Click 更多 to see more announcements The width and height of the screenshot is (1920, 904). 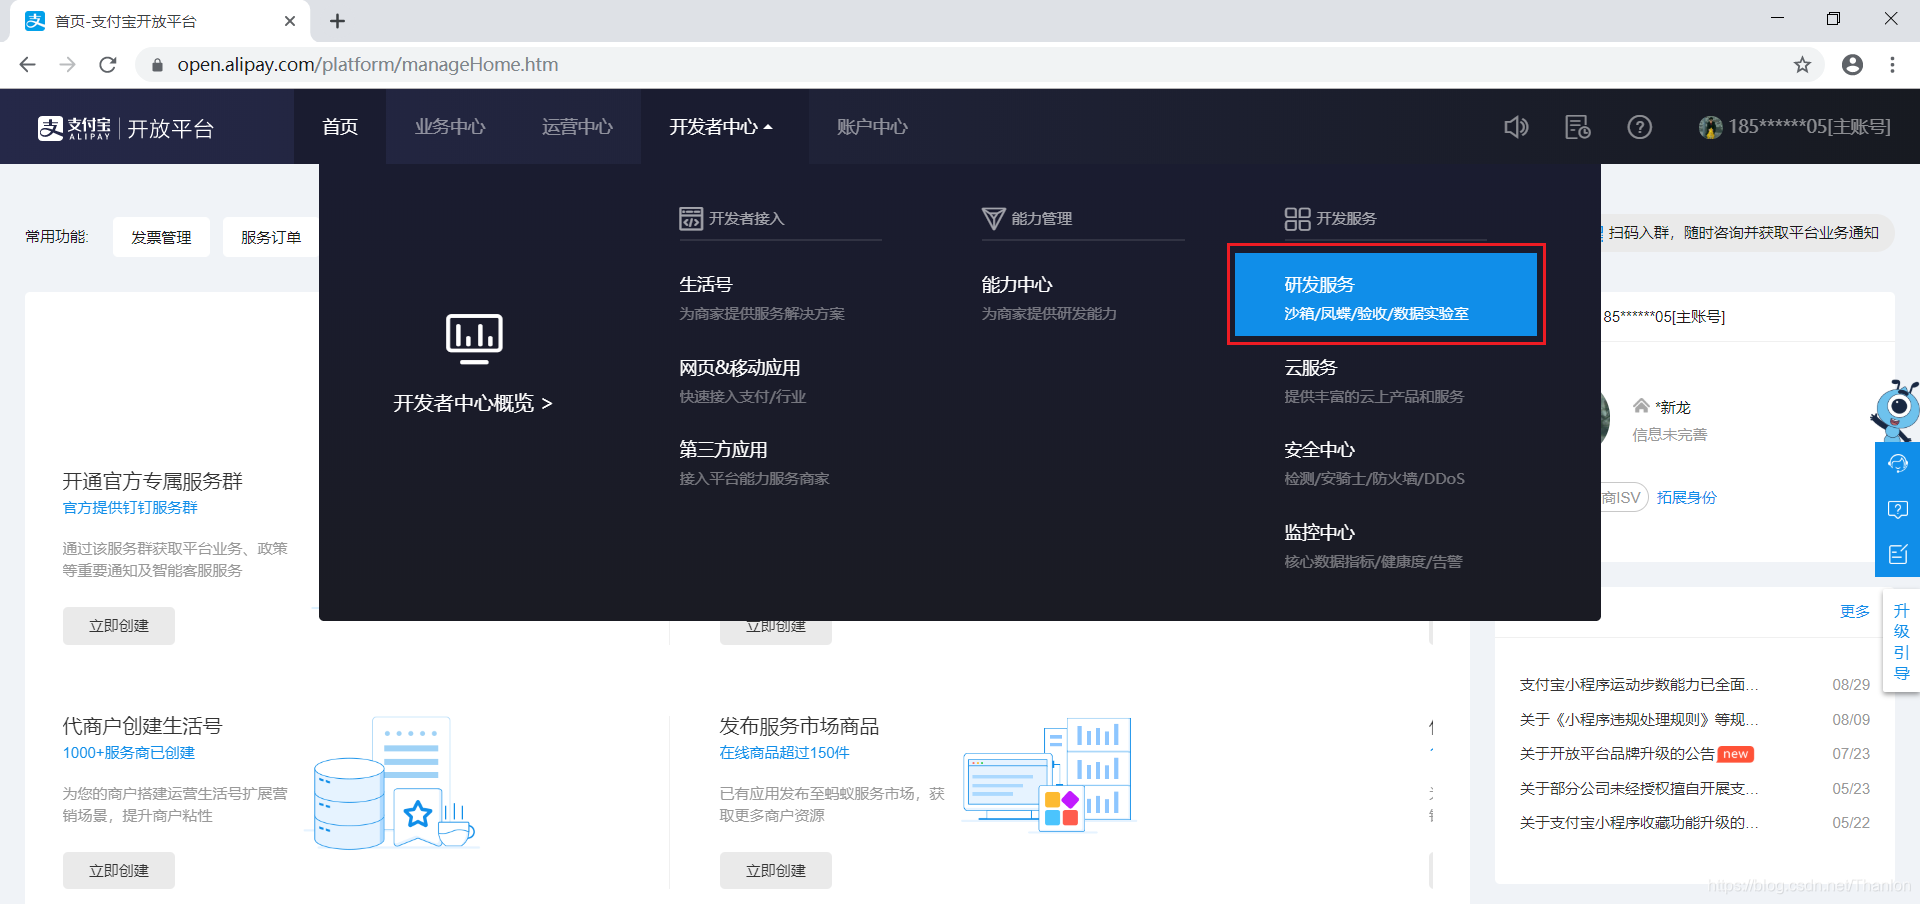point(1855,611)
